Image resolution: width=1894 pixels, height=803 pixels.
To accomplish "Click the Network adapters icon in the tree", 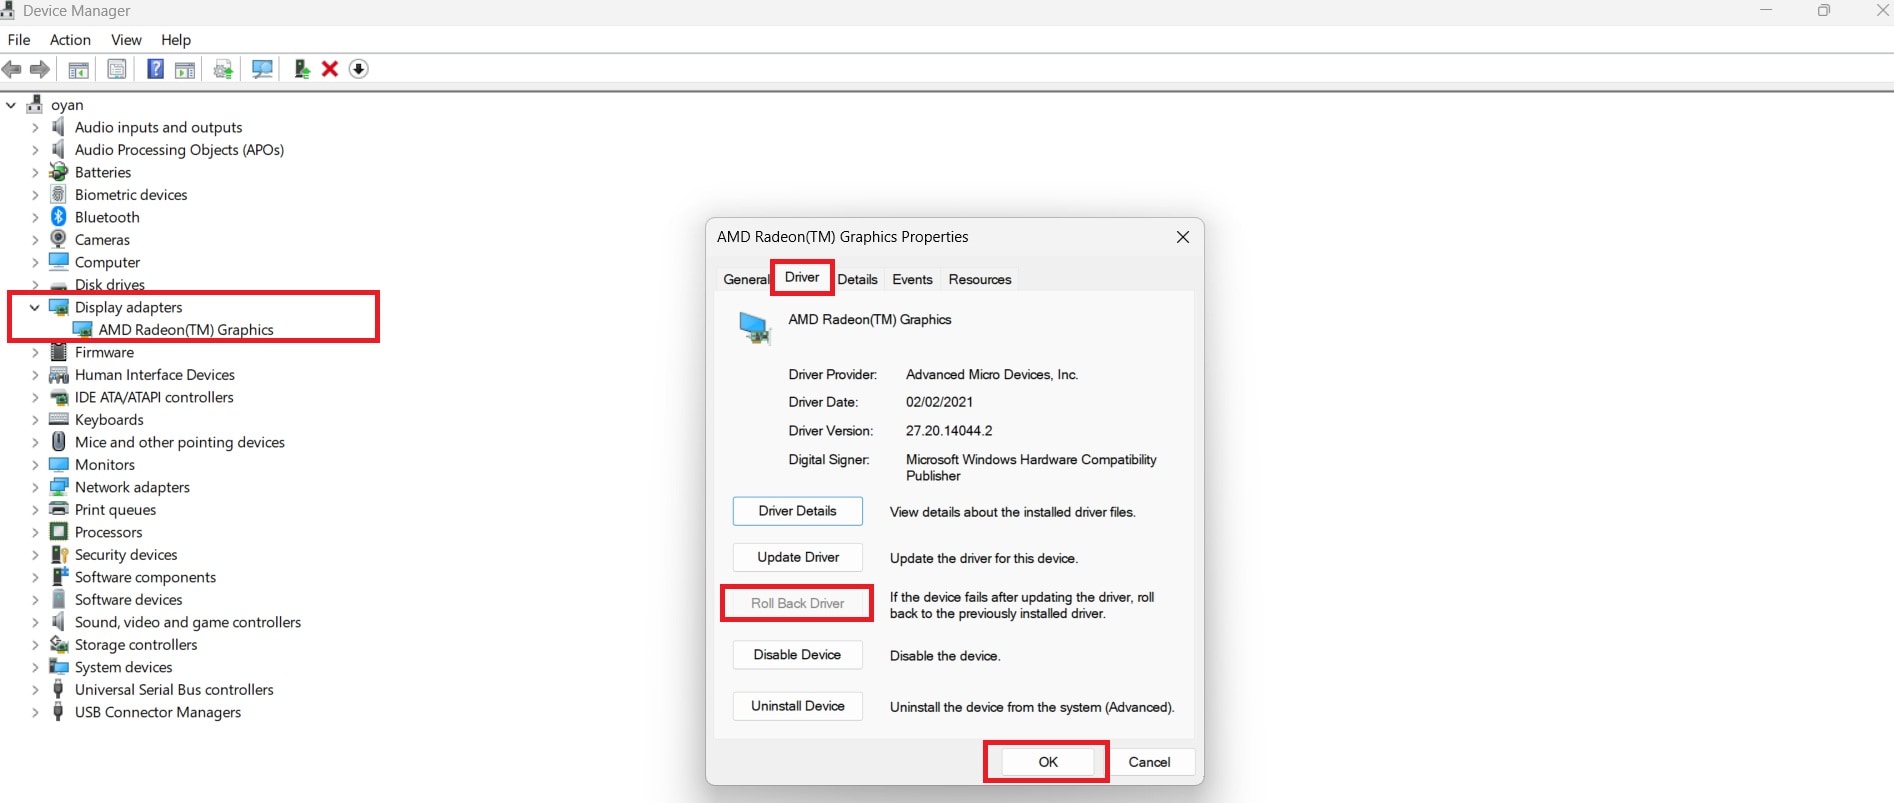I will (59, 487).
